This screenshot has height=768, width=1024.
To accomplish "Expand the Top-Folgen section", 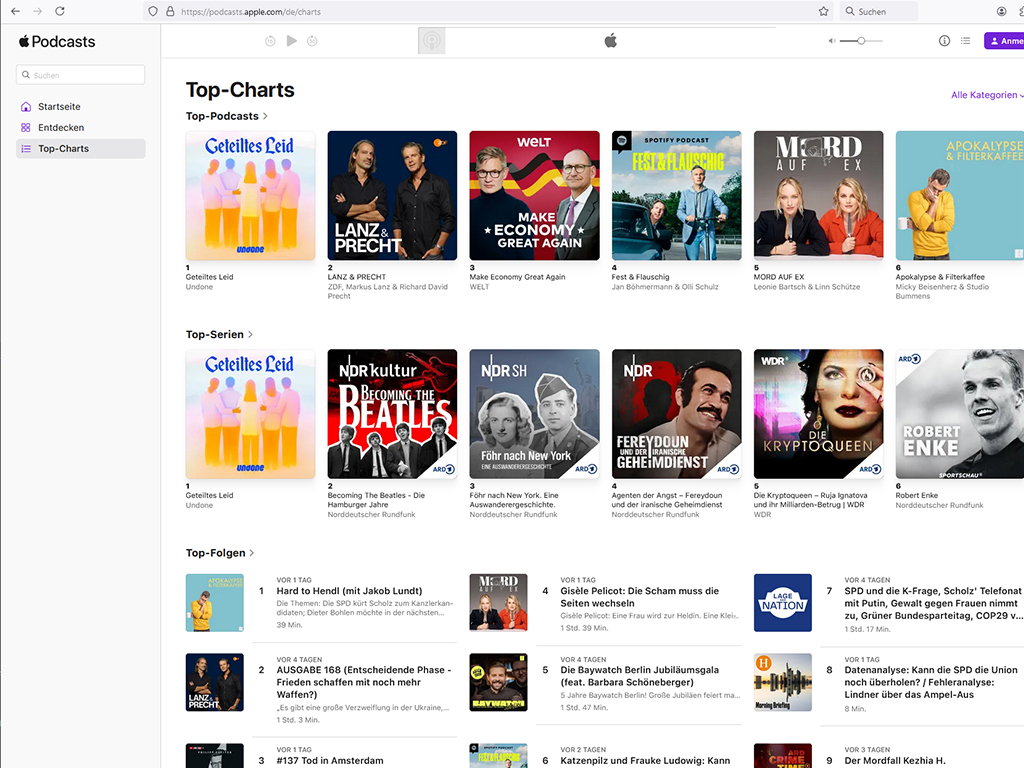I will click(220, 552).
